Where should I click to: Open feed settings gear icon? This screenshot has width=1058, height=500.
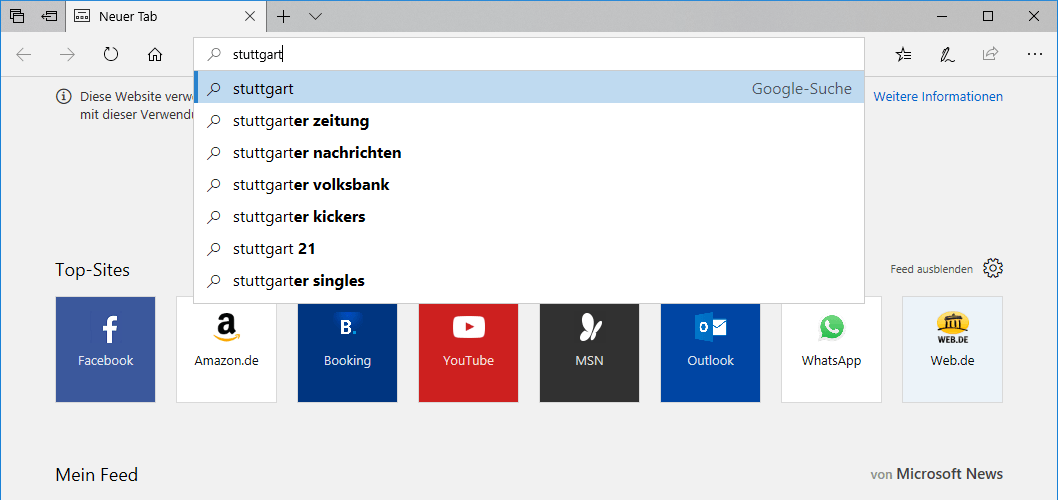coord(993,268)
